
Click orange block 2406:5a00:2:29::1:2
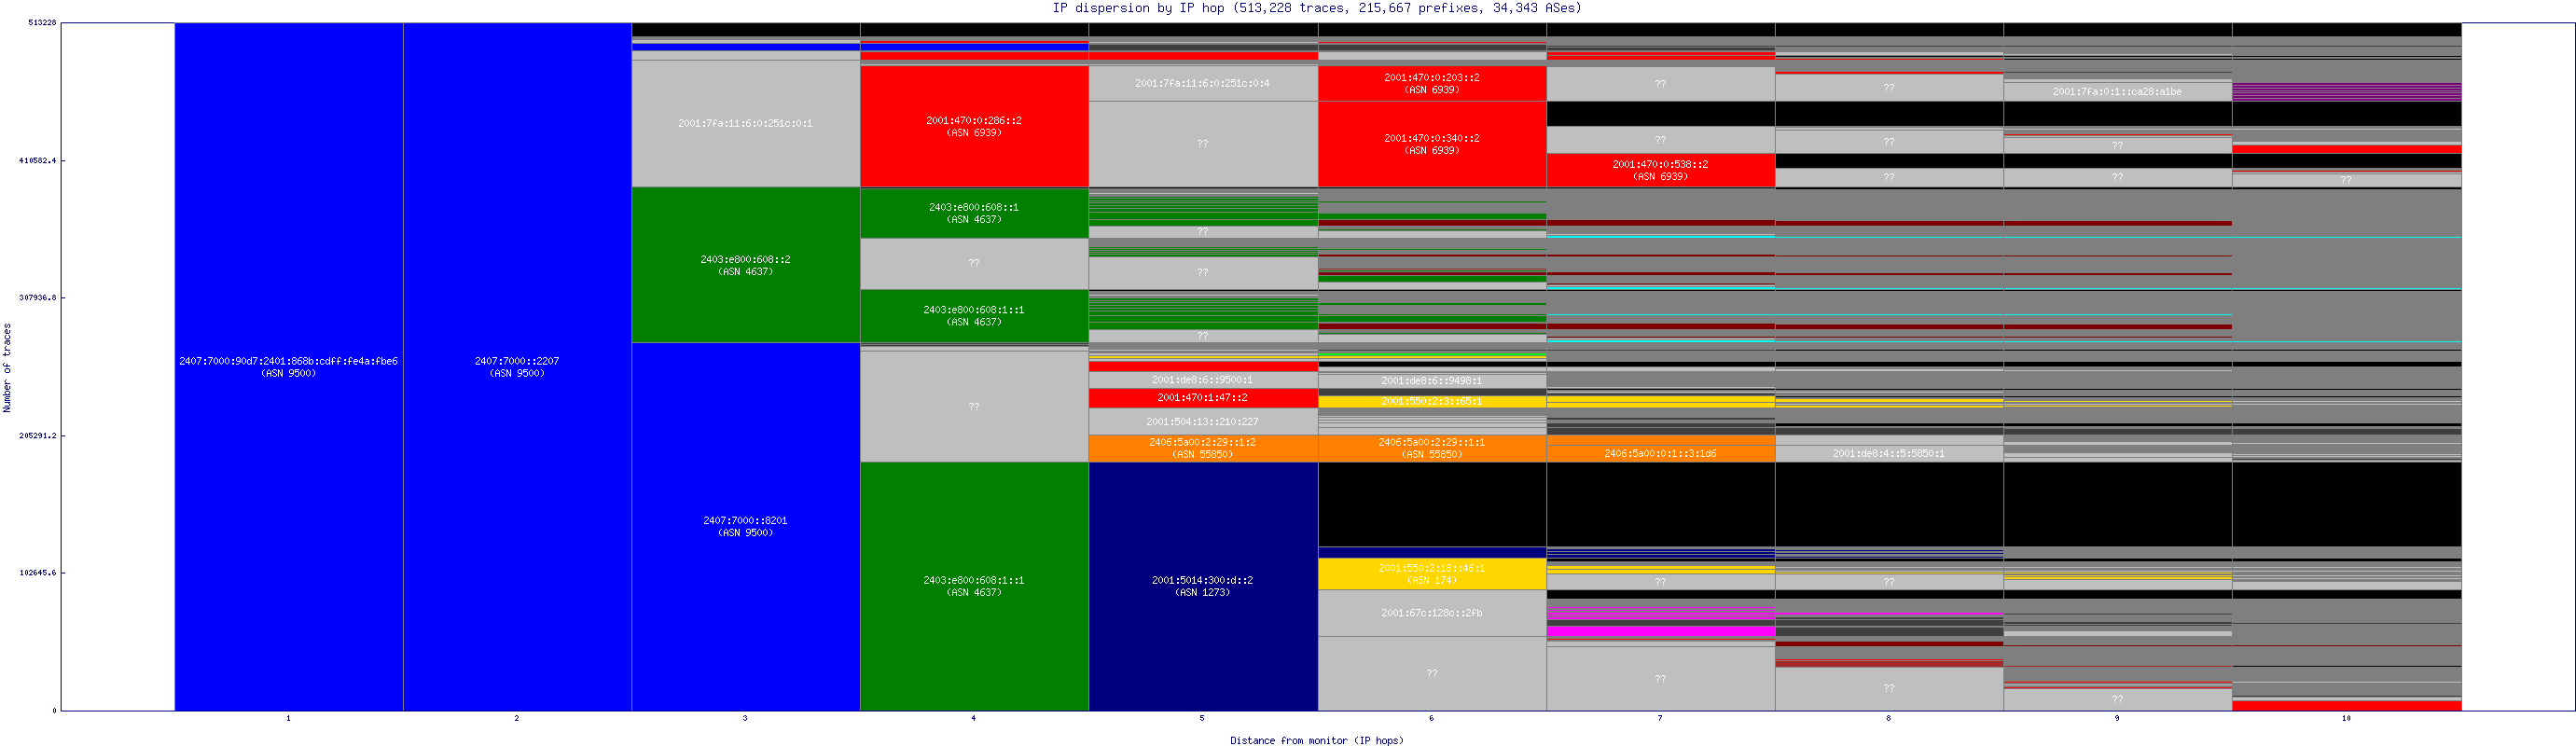[x=1203, y=448]
